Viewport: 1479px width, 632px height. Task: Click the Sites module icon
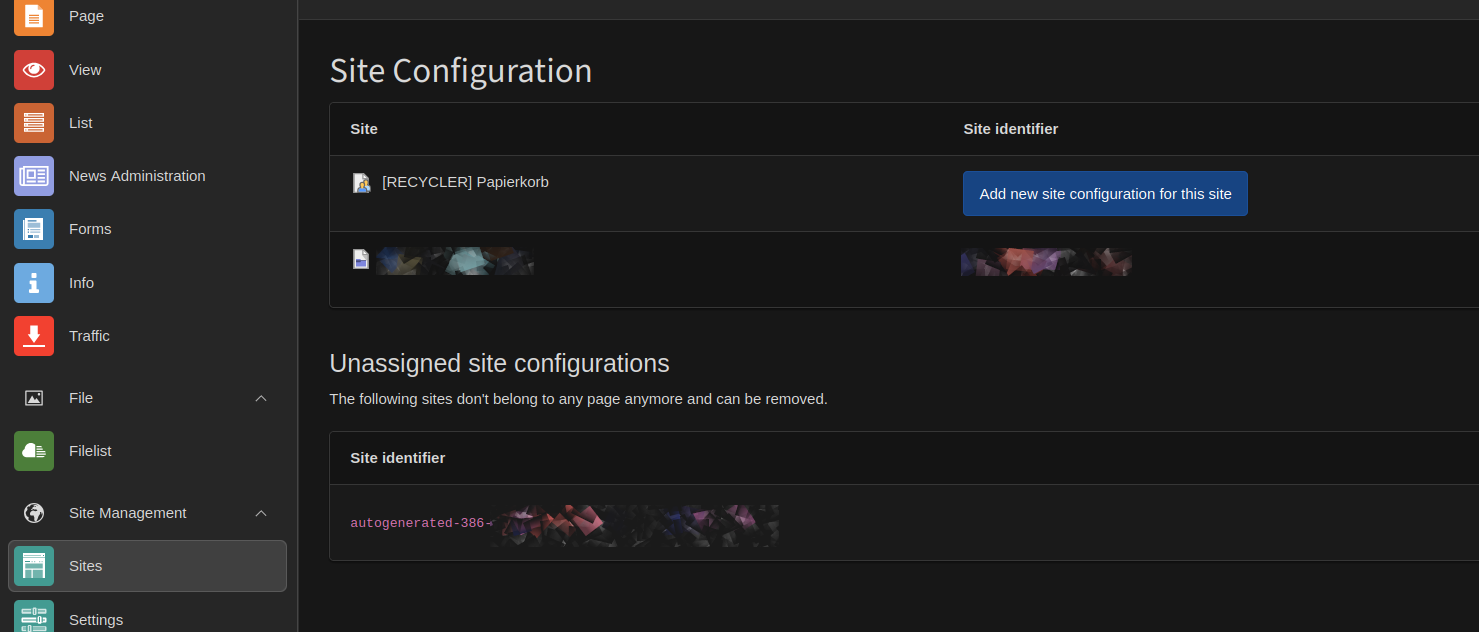tap(34, 566)
